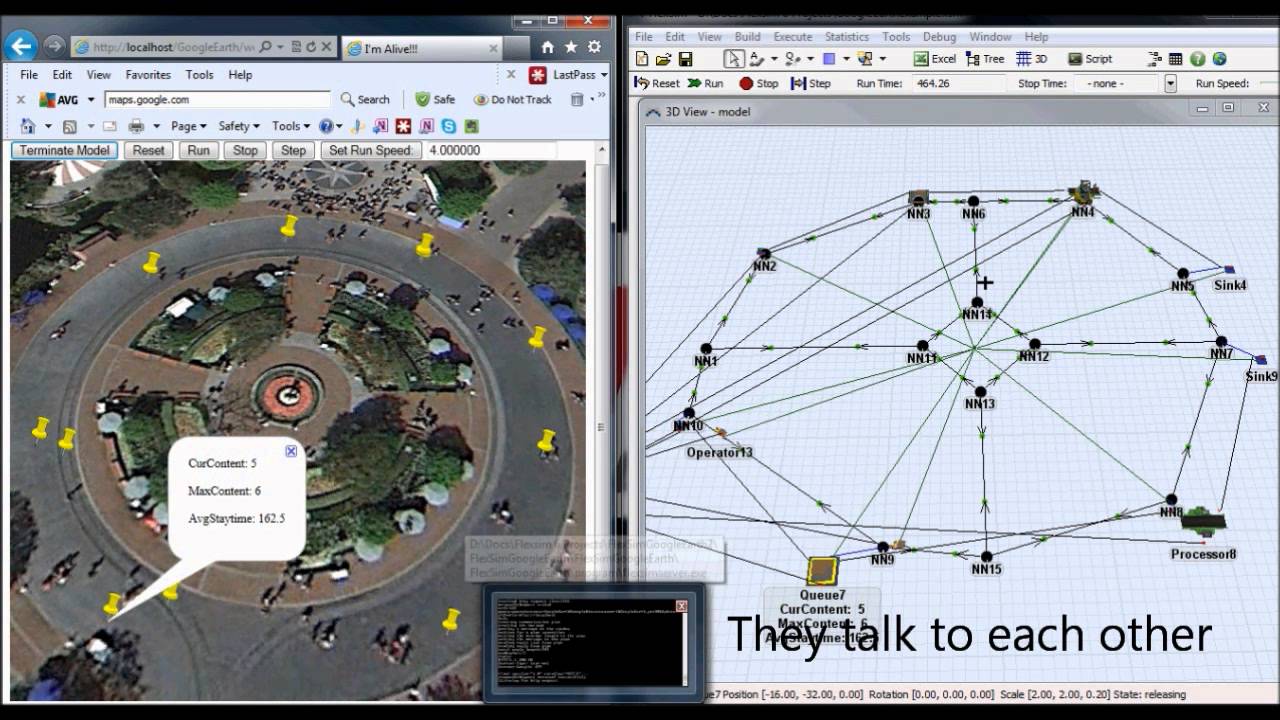Click the New Model icon in FlexSim toolbar
The height and width of the screenshot is (720, 1280).
click(642, 59)
